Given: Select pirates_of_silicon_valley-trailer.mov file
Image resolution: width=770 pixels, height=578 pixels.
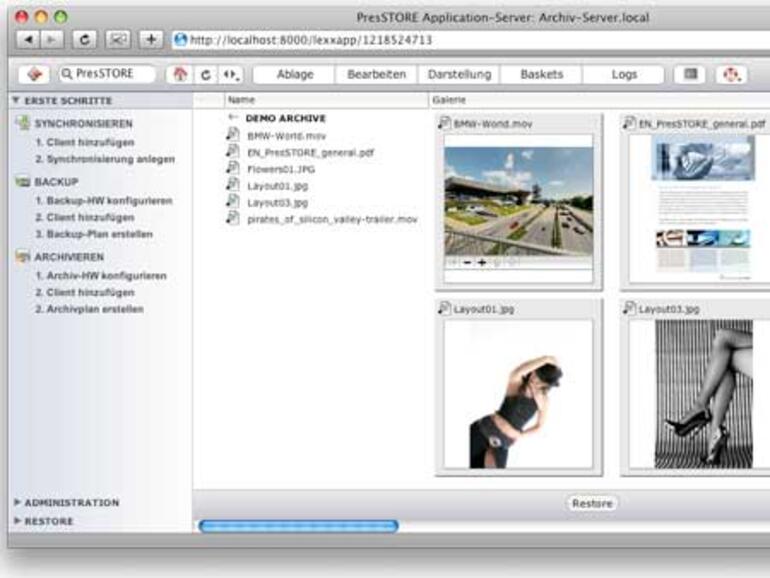Looking at the screenshot, I should [332, 220].
